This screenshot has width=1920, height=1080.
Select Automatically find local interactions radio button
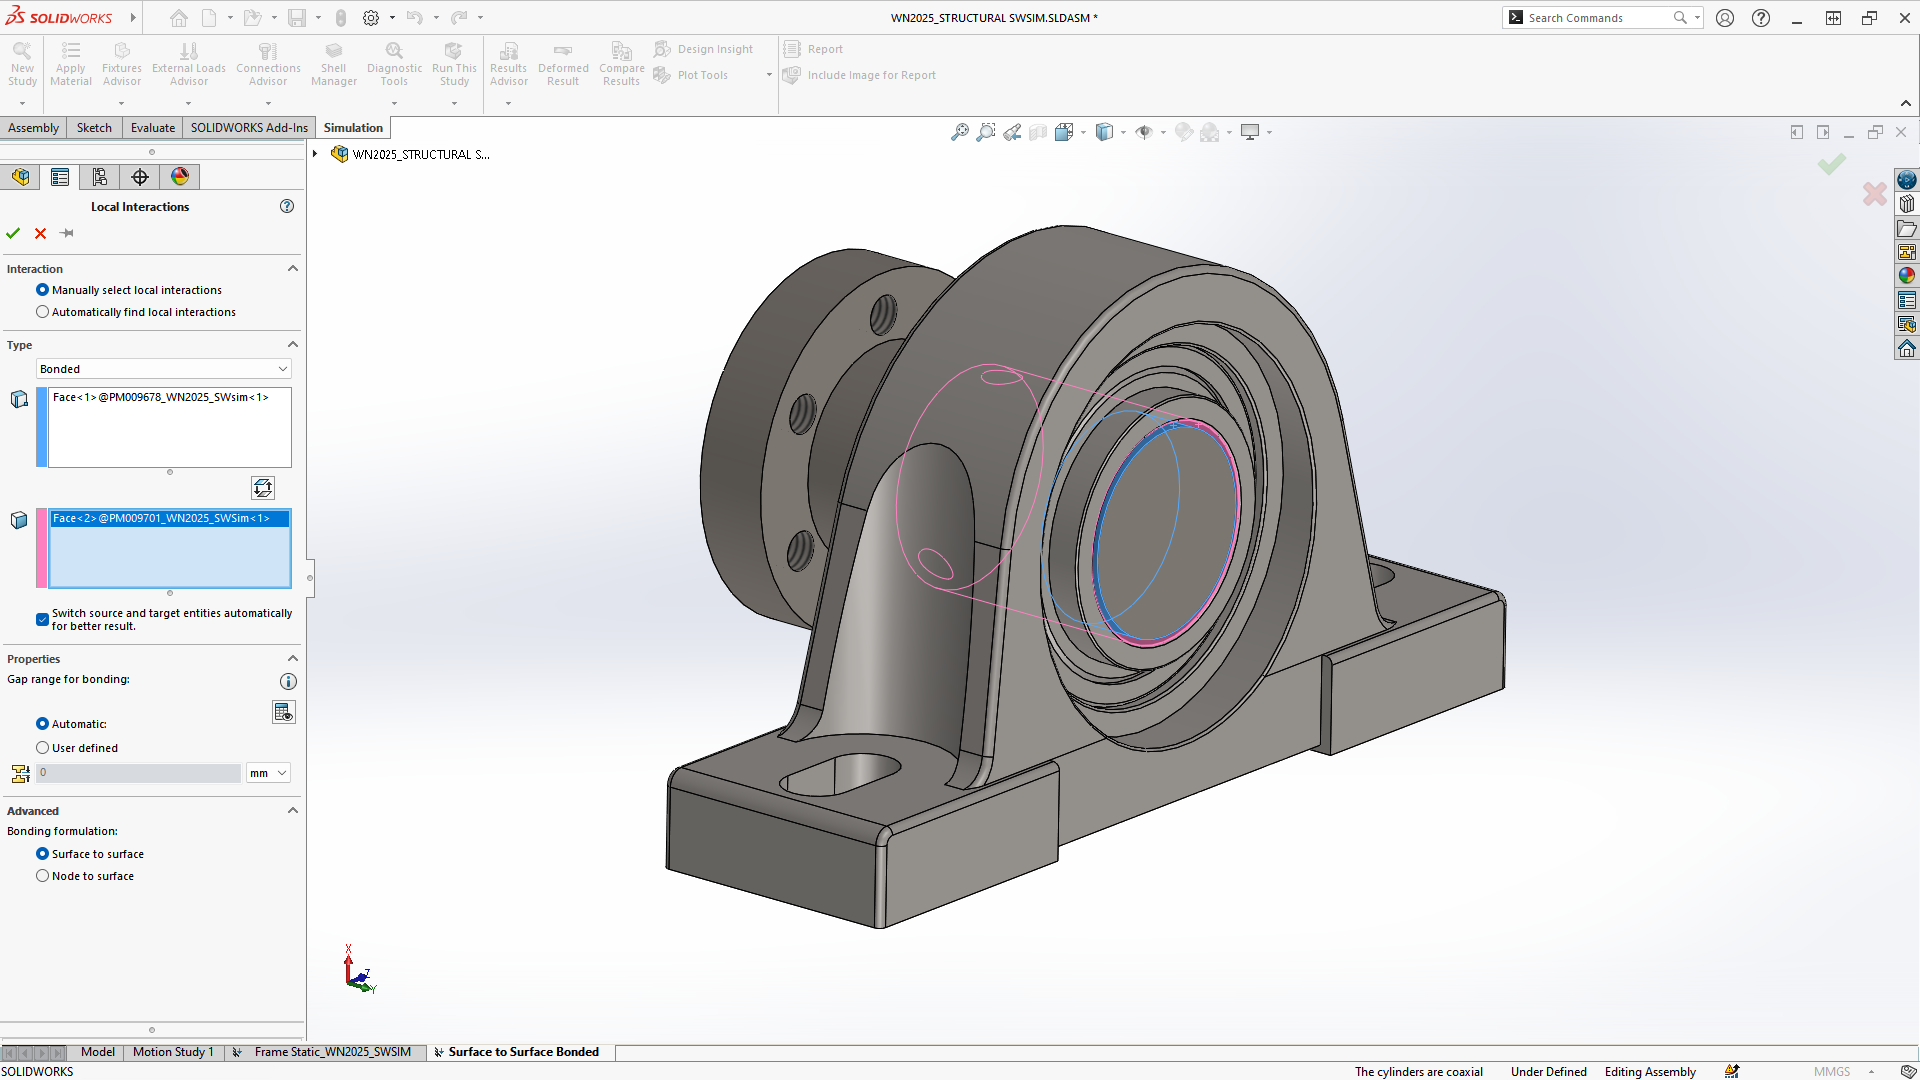pos(42,311)
